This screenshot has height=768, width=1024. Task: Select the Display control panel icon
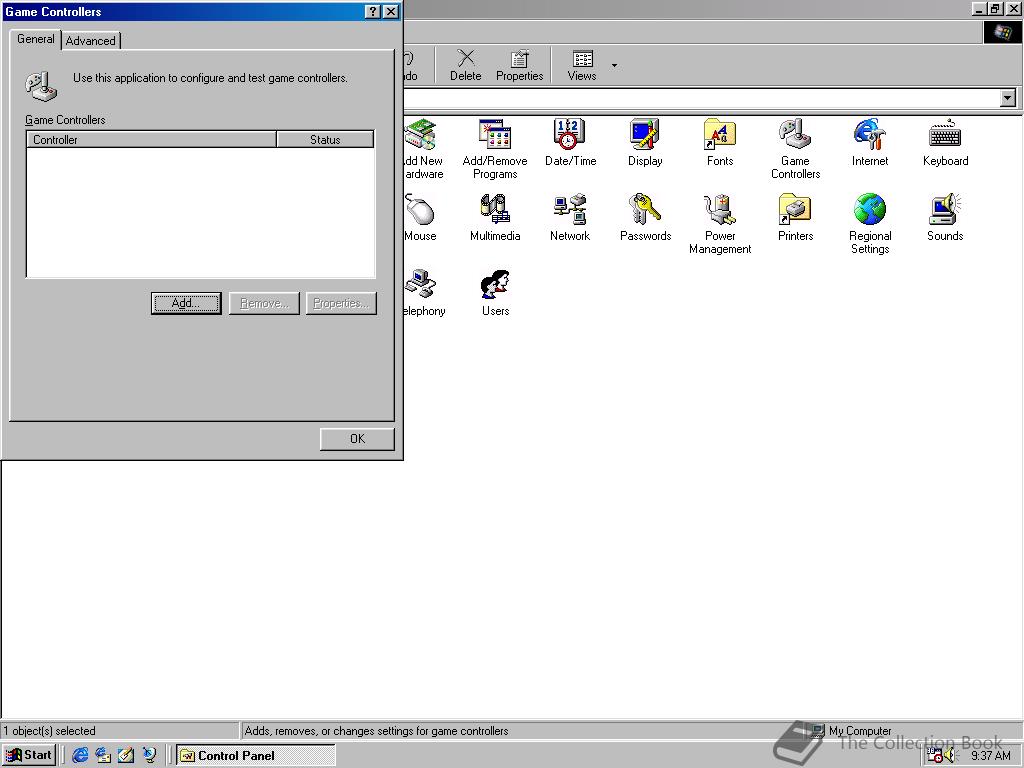(645, 142)
